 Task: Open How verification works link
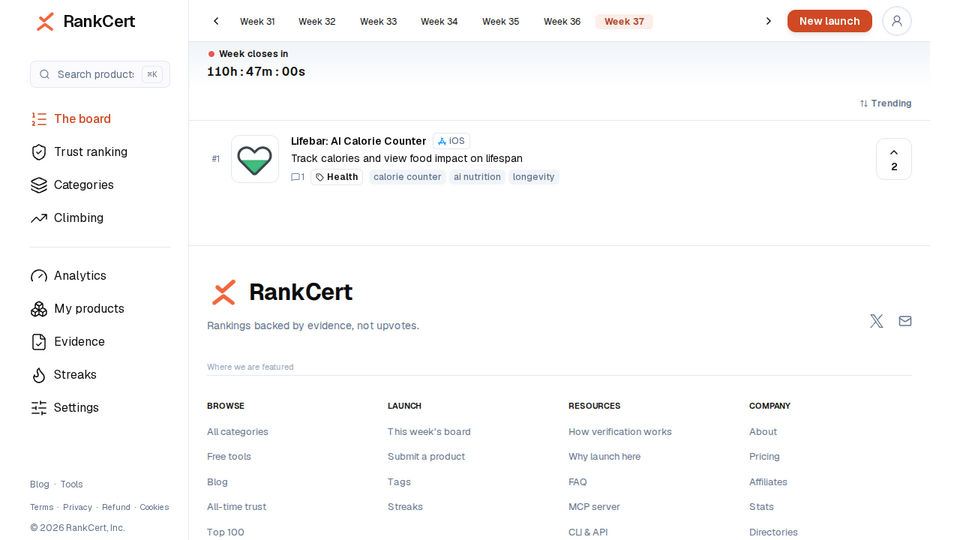(620, 432)
